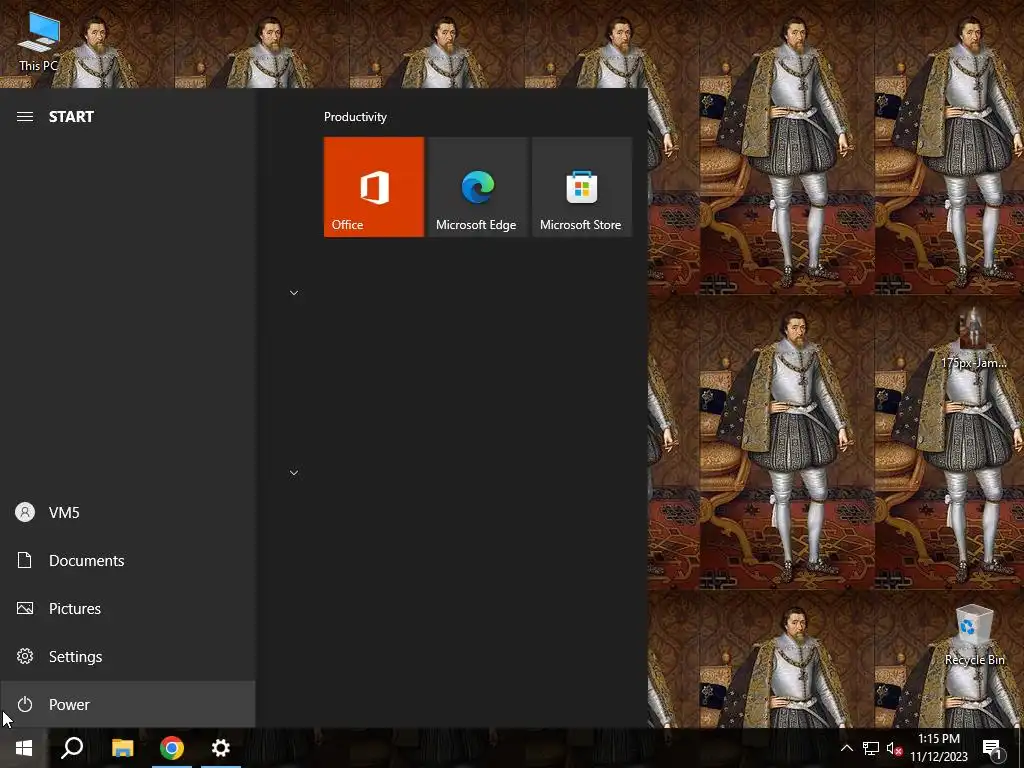Click the Show desktop strip at taskbar end
Image resolution: width=1024 pixels, height=768 pixels.
pos(1020,748)
